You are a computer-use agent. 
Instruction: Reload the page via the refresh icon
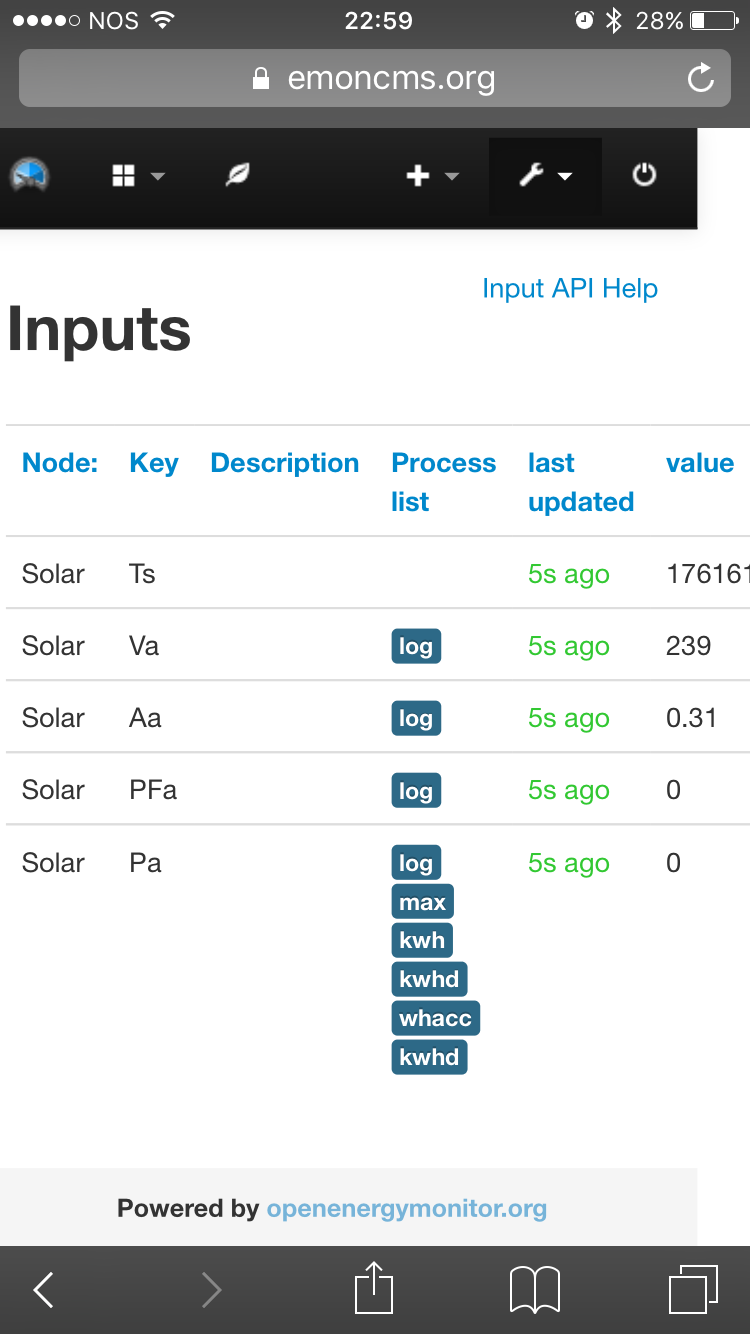[701, 78]
